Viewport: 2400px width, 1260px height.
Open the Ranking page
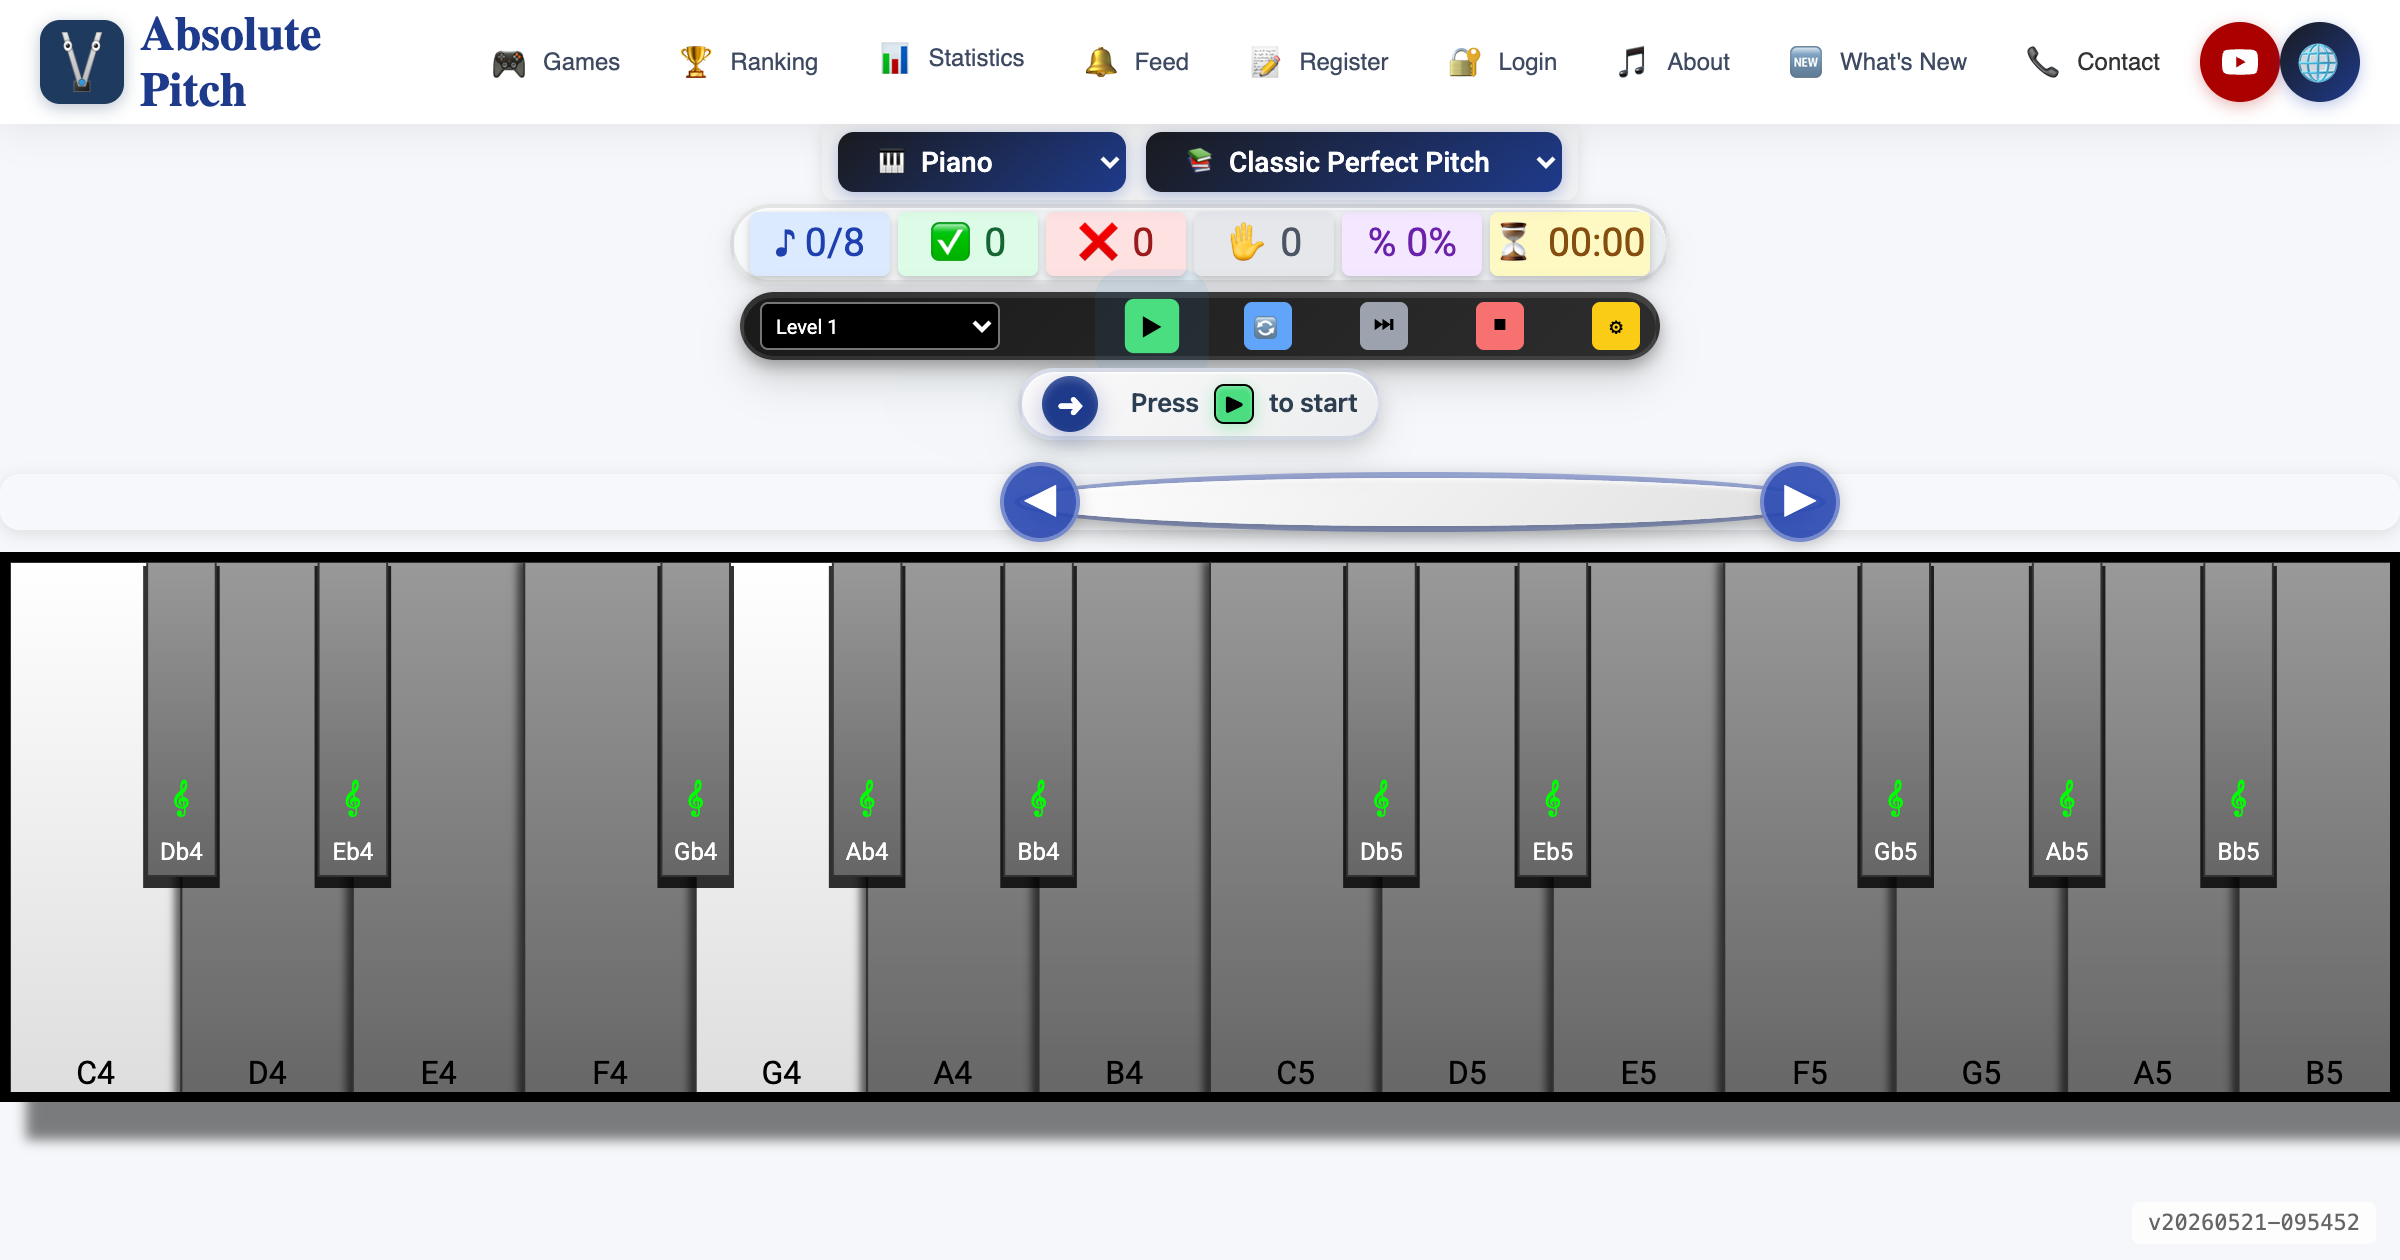pos(748,62)
